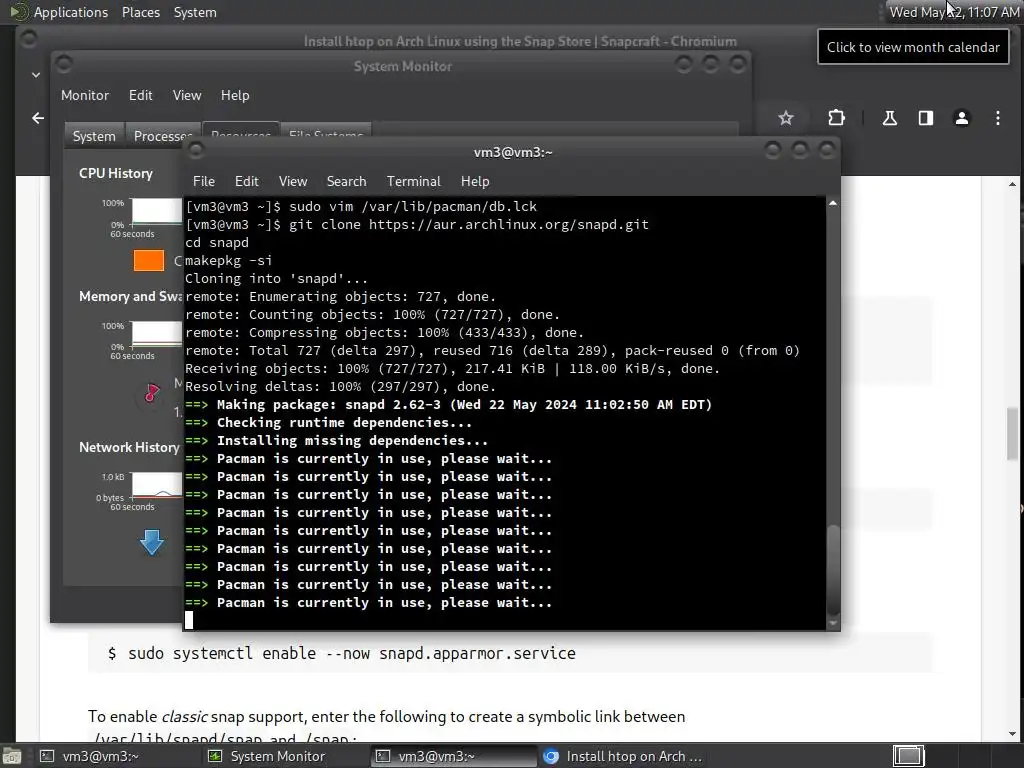Click the orange CPU color swatch
Viewport: 1024px width, 768px height.
point(149,260)
